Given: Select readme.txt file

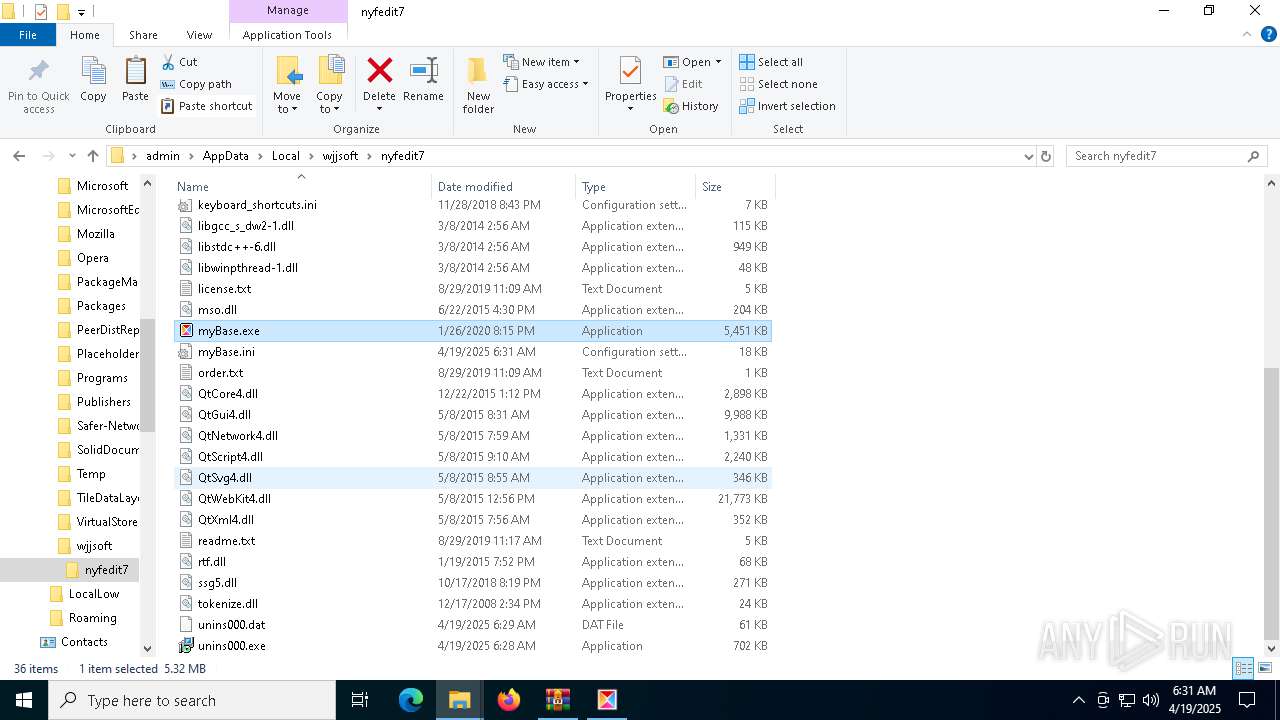Looking at the screenshot, I should [x=472, y=541].
